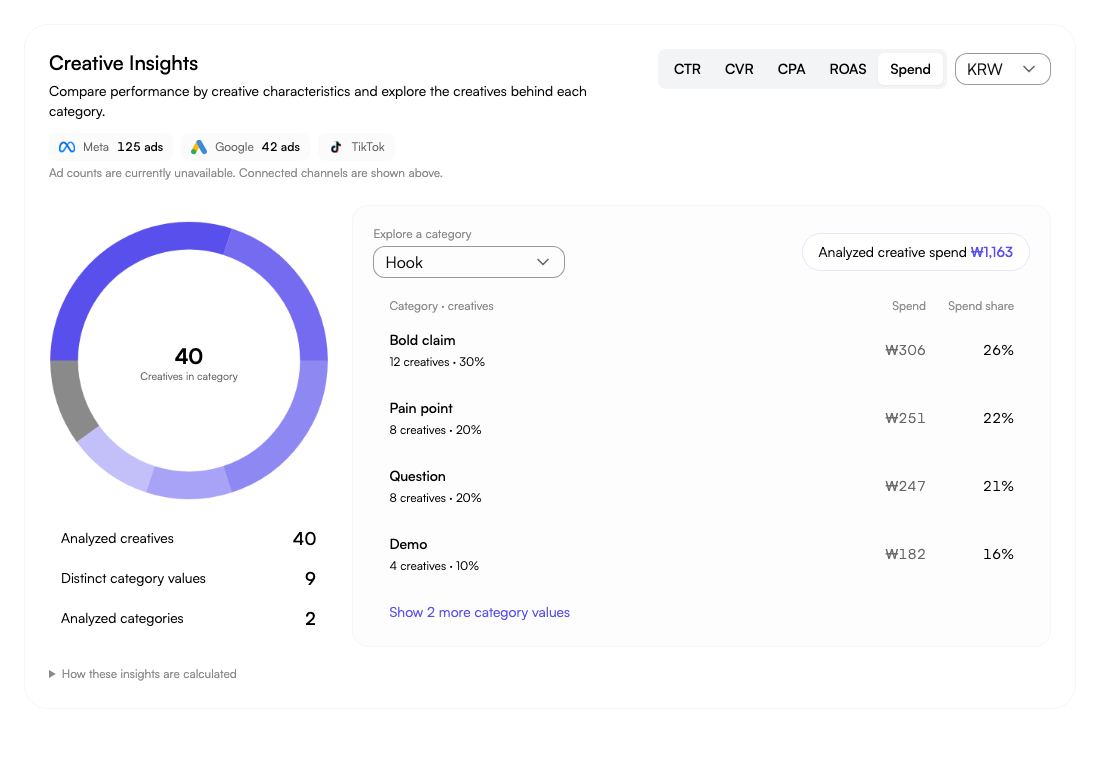
Task: Click the 26% spend share
Action: (x=998, y=350)
